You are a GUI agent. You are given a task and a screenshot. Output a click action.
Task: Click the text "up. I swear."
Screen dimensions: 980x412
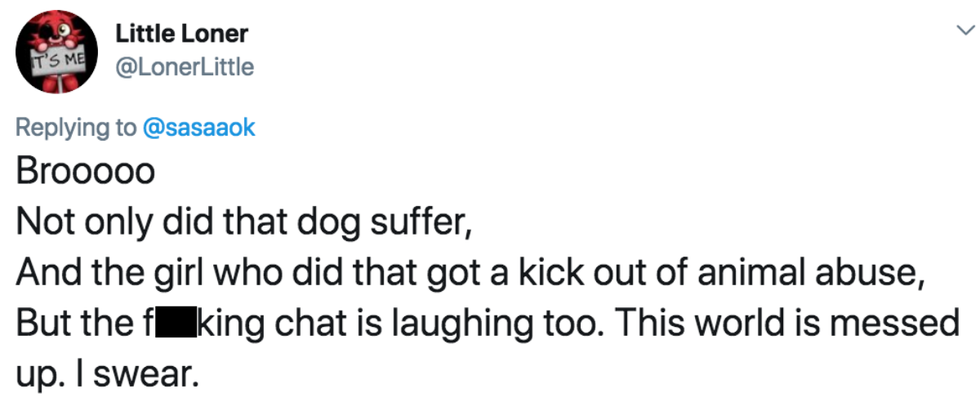[108, 376]
